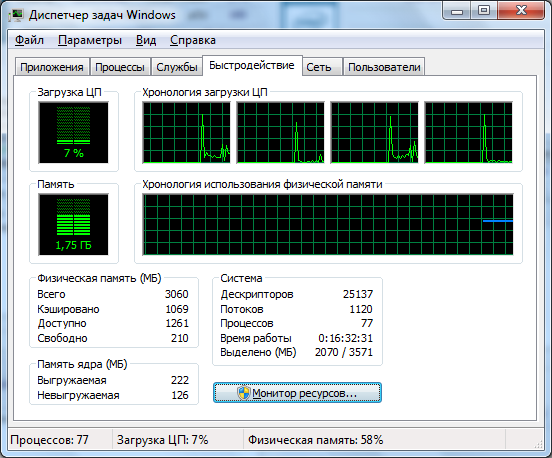Image resolution: width=552 pixels, height=458 pixels.
Task: Click the Кэшировано value 1069
Action: (x=177, y=309)
